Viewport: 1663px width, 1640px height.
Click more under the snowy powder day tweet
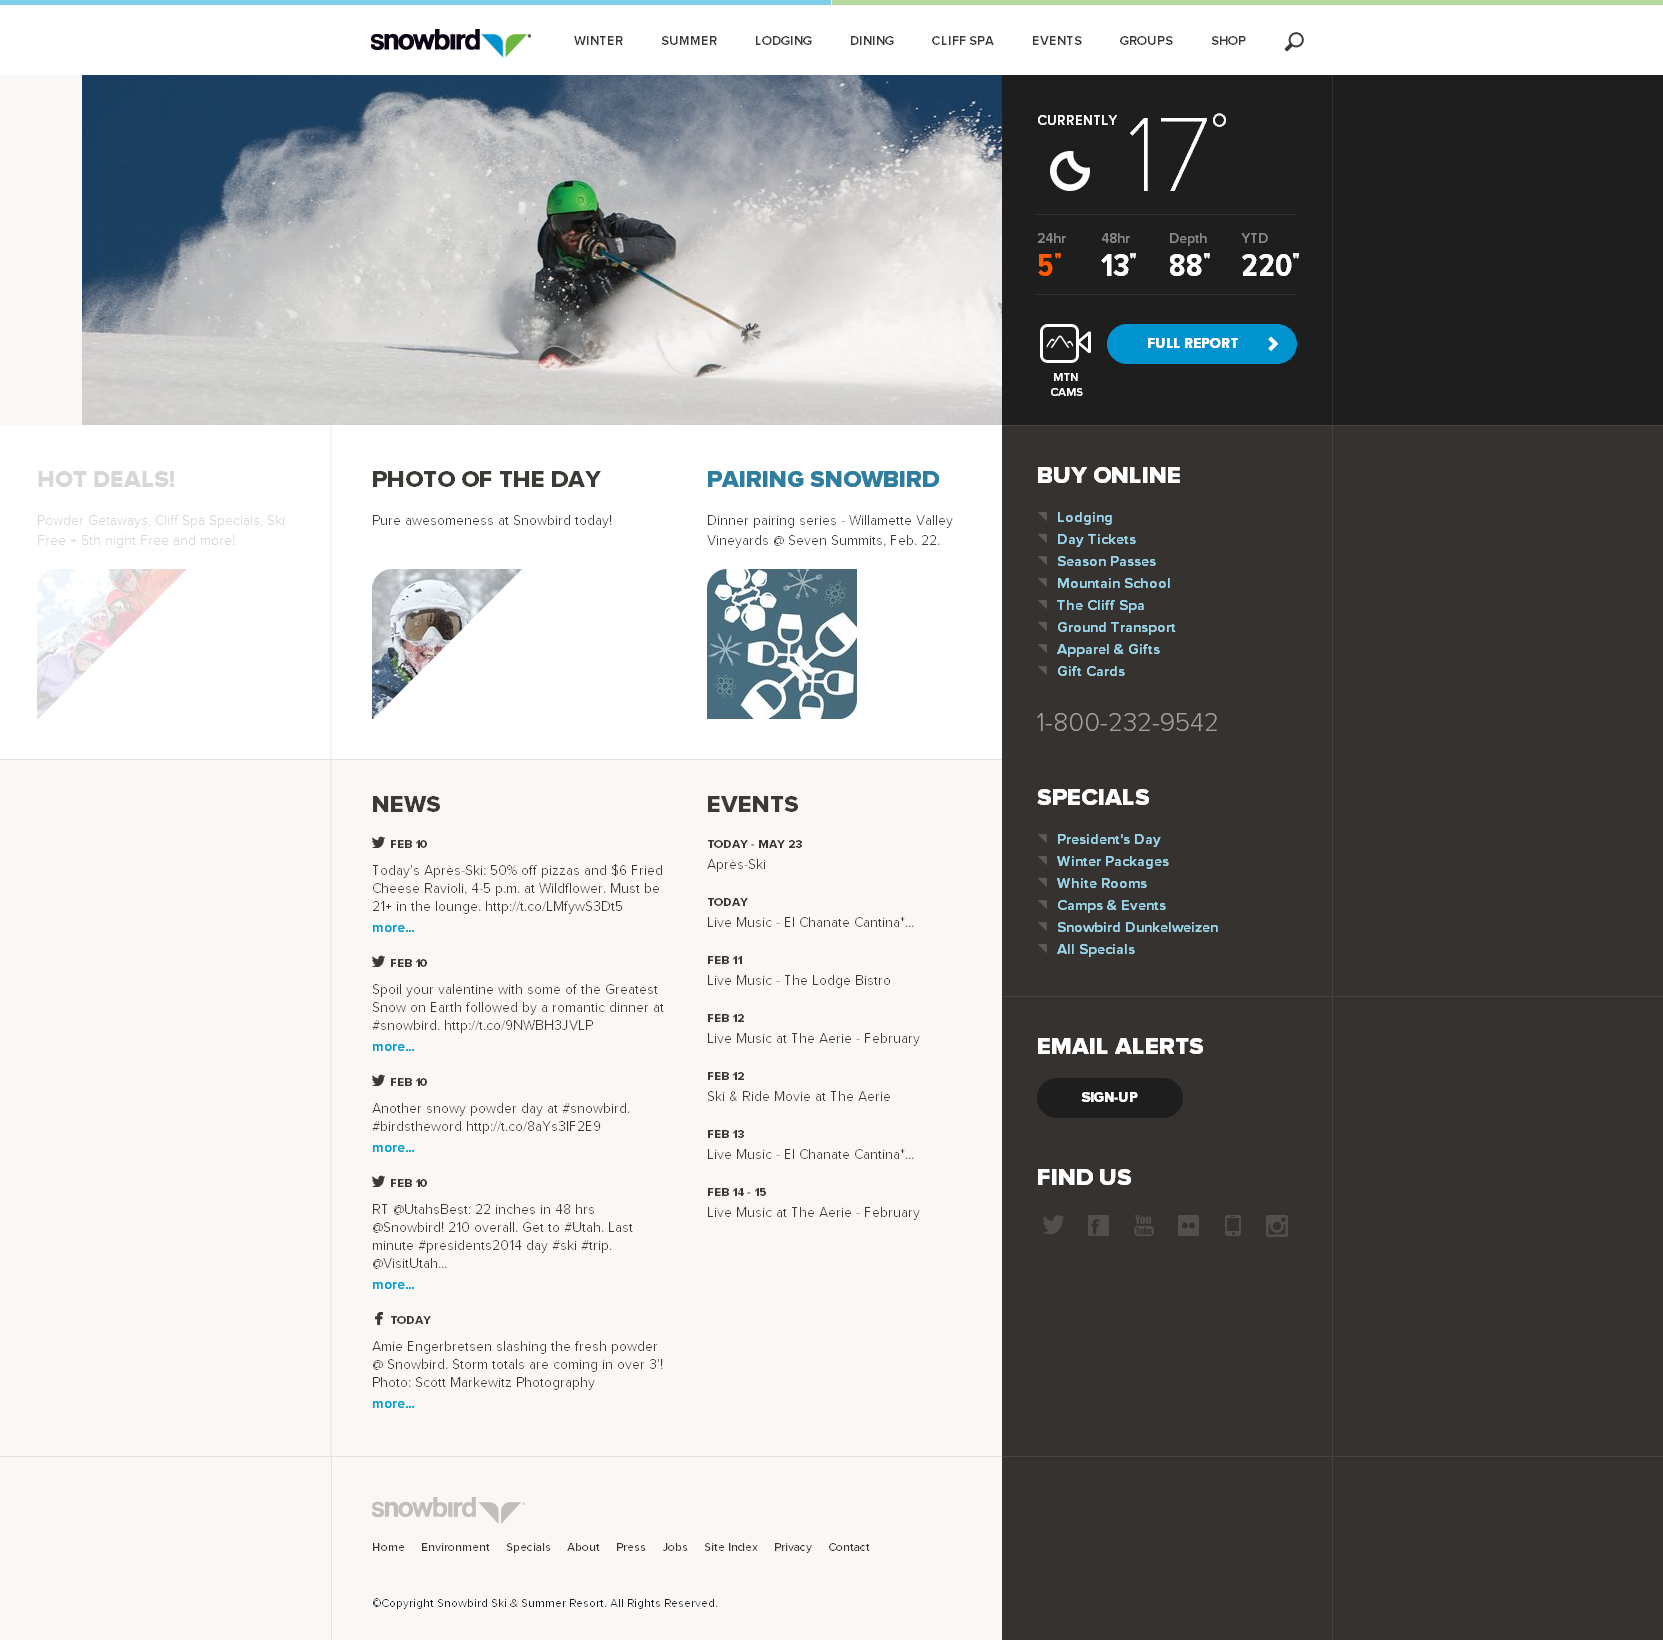(x=393, y=1148)
